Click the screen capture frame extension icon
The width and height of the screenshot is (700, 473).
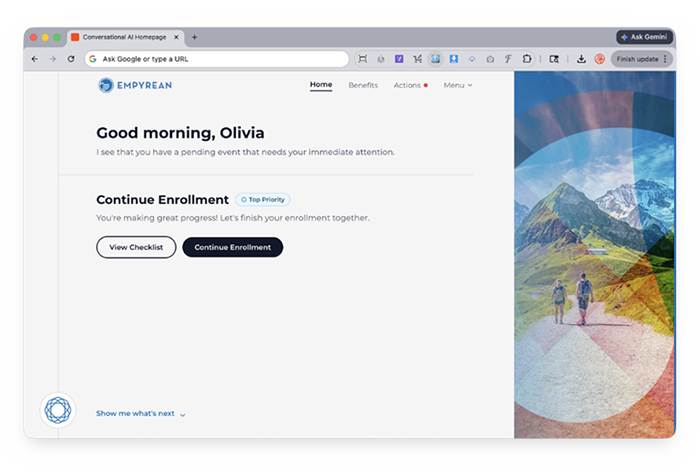point(362,59)
